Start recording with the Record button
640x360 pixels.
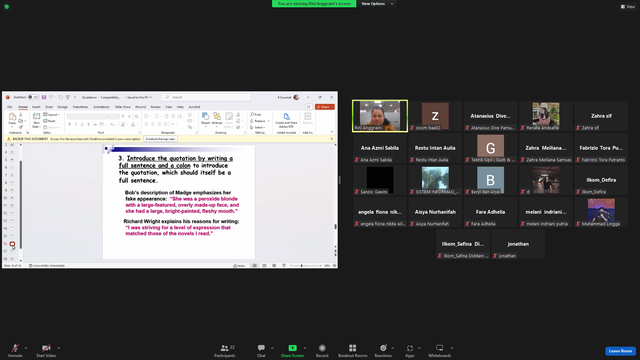(322, 350)
